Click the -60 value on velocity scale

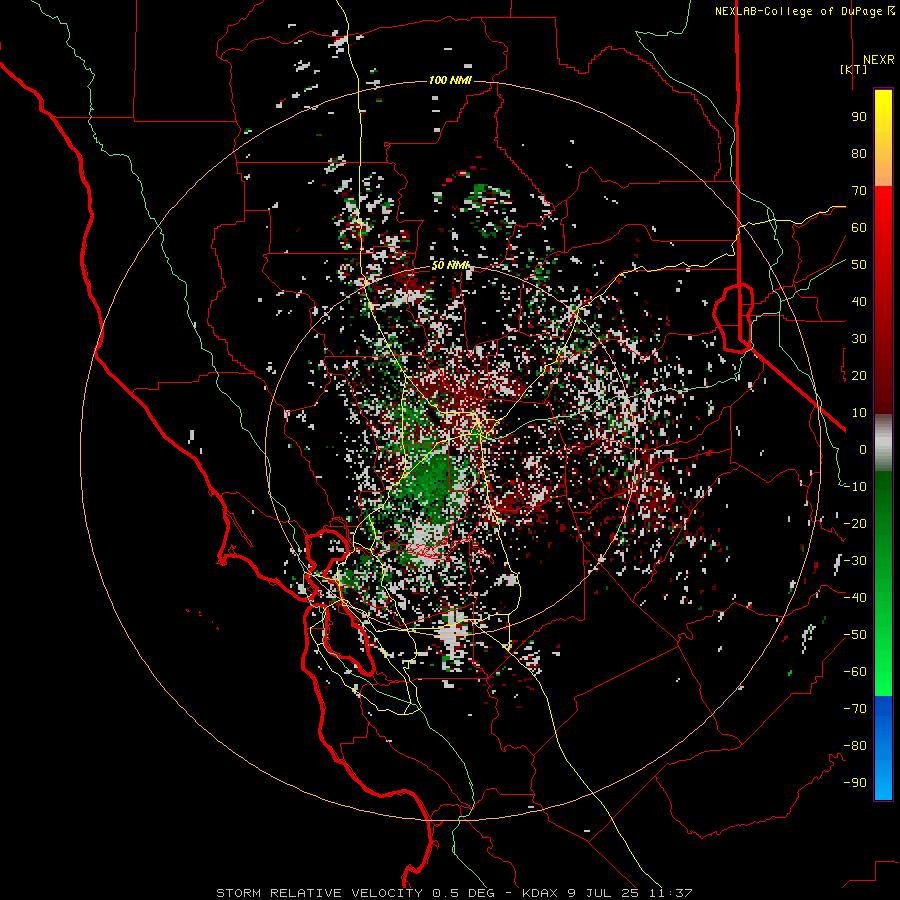[x=855, y=672]
